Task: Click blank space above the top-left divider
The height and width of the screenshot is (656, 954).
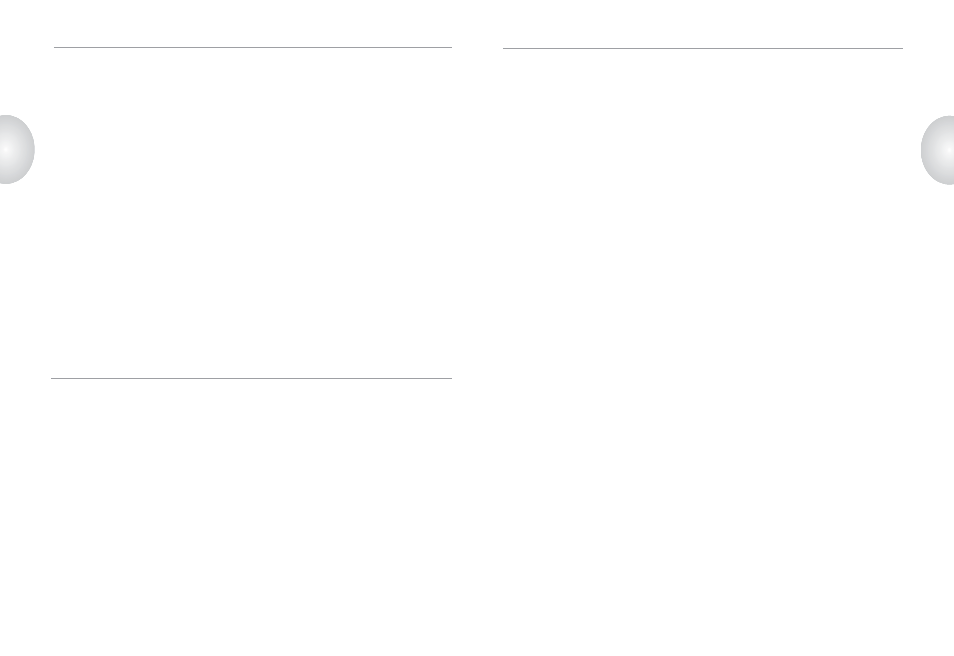Action: point(252,23)
